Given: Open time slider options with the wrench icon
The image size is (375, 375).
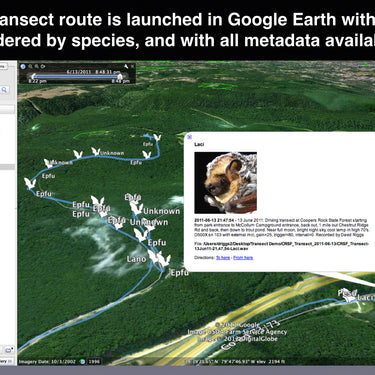Looking at the screenshot, I should point(126,66).
